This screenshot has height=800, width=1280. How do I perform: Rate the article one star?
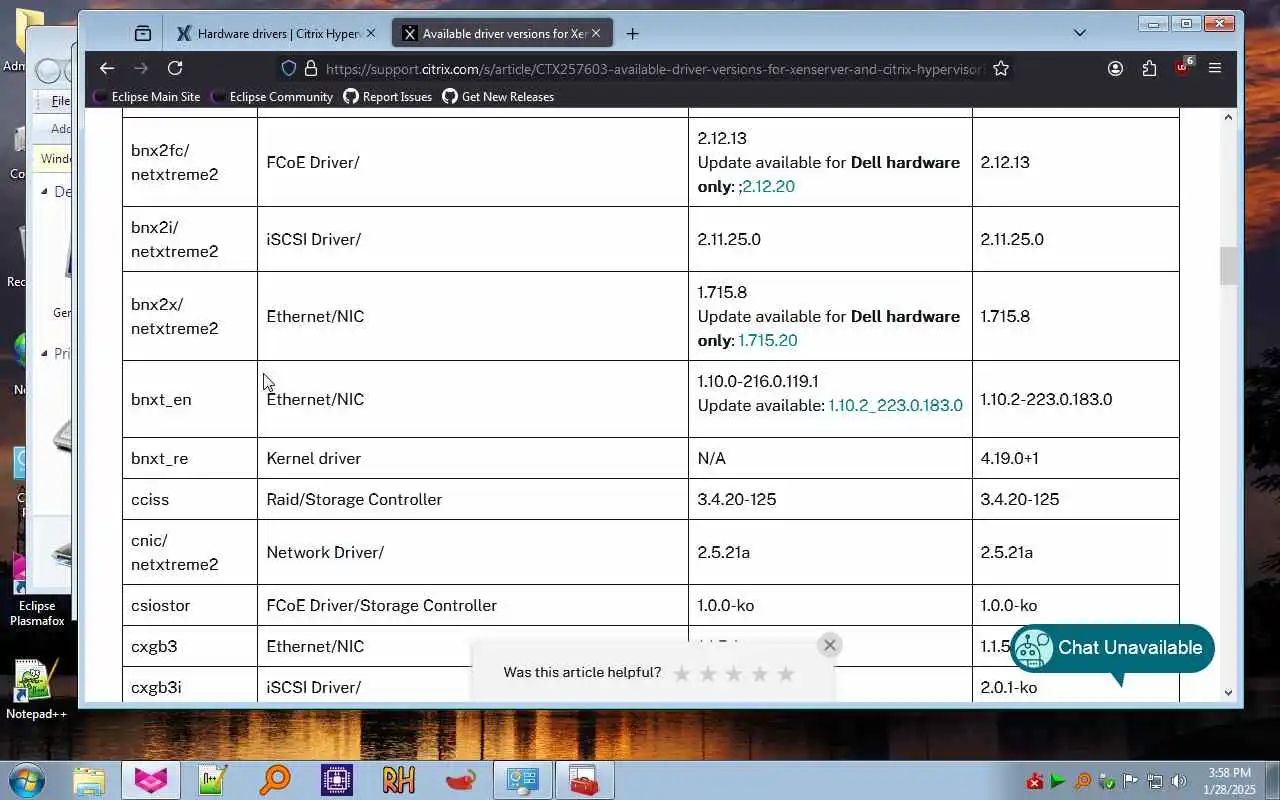682,673
